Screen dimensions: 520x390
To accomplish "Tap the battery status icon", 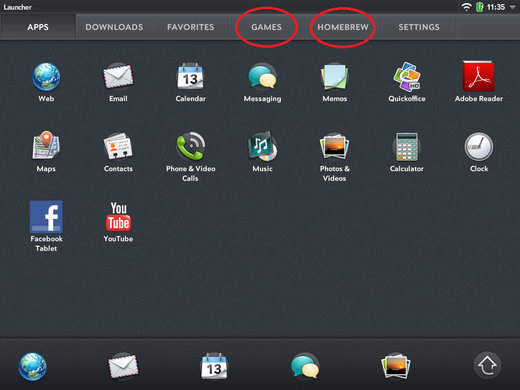I will click(479, 7).
